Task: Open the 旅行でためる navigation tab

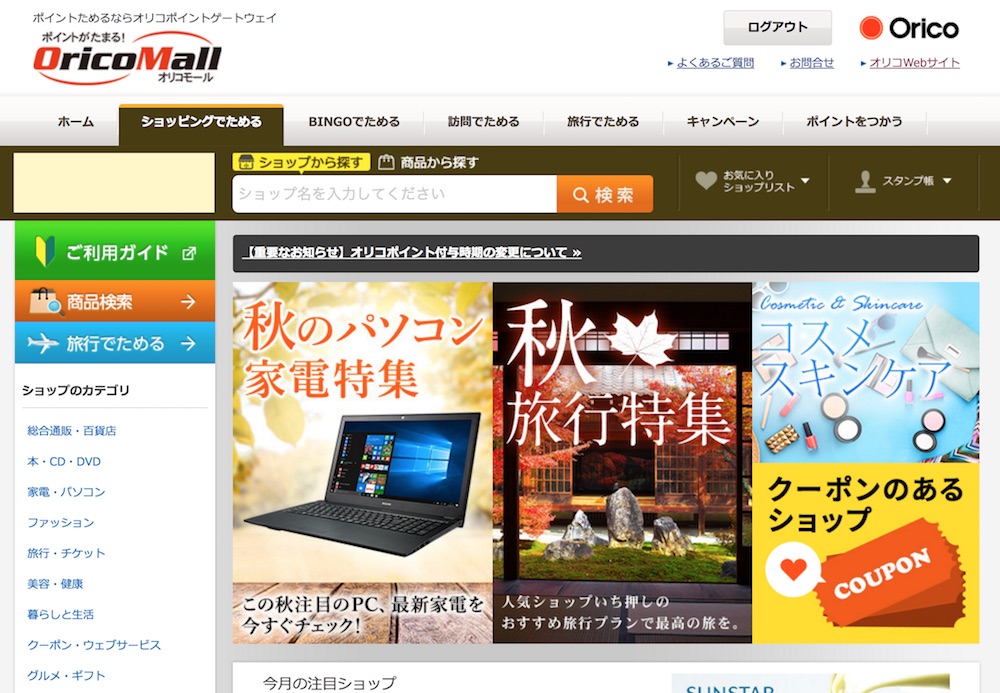Action: pos(603,121)
